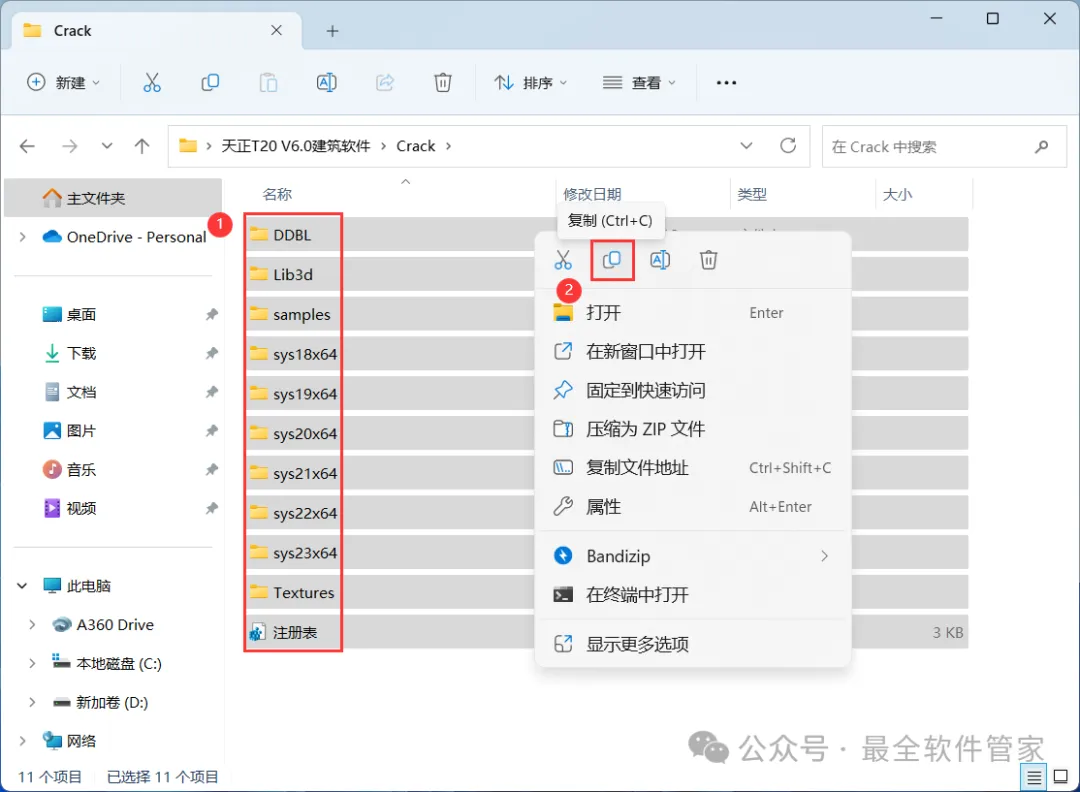Click the context menu Cut icon
The image size is (1080, 792).
pyautogui.click(x=563, y=260)
